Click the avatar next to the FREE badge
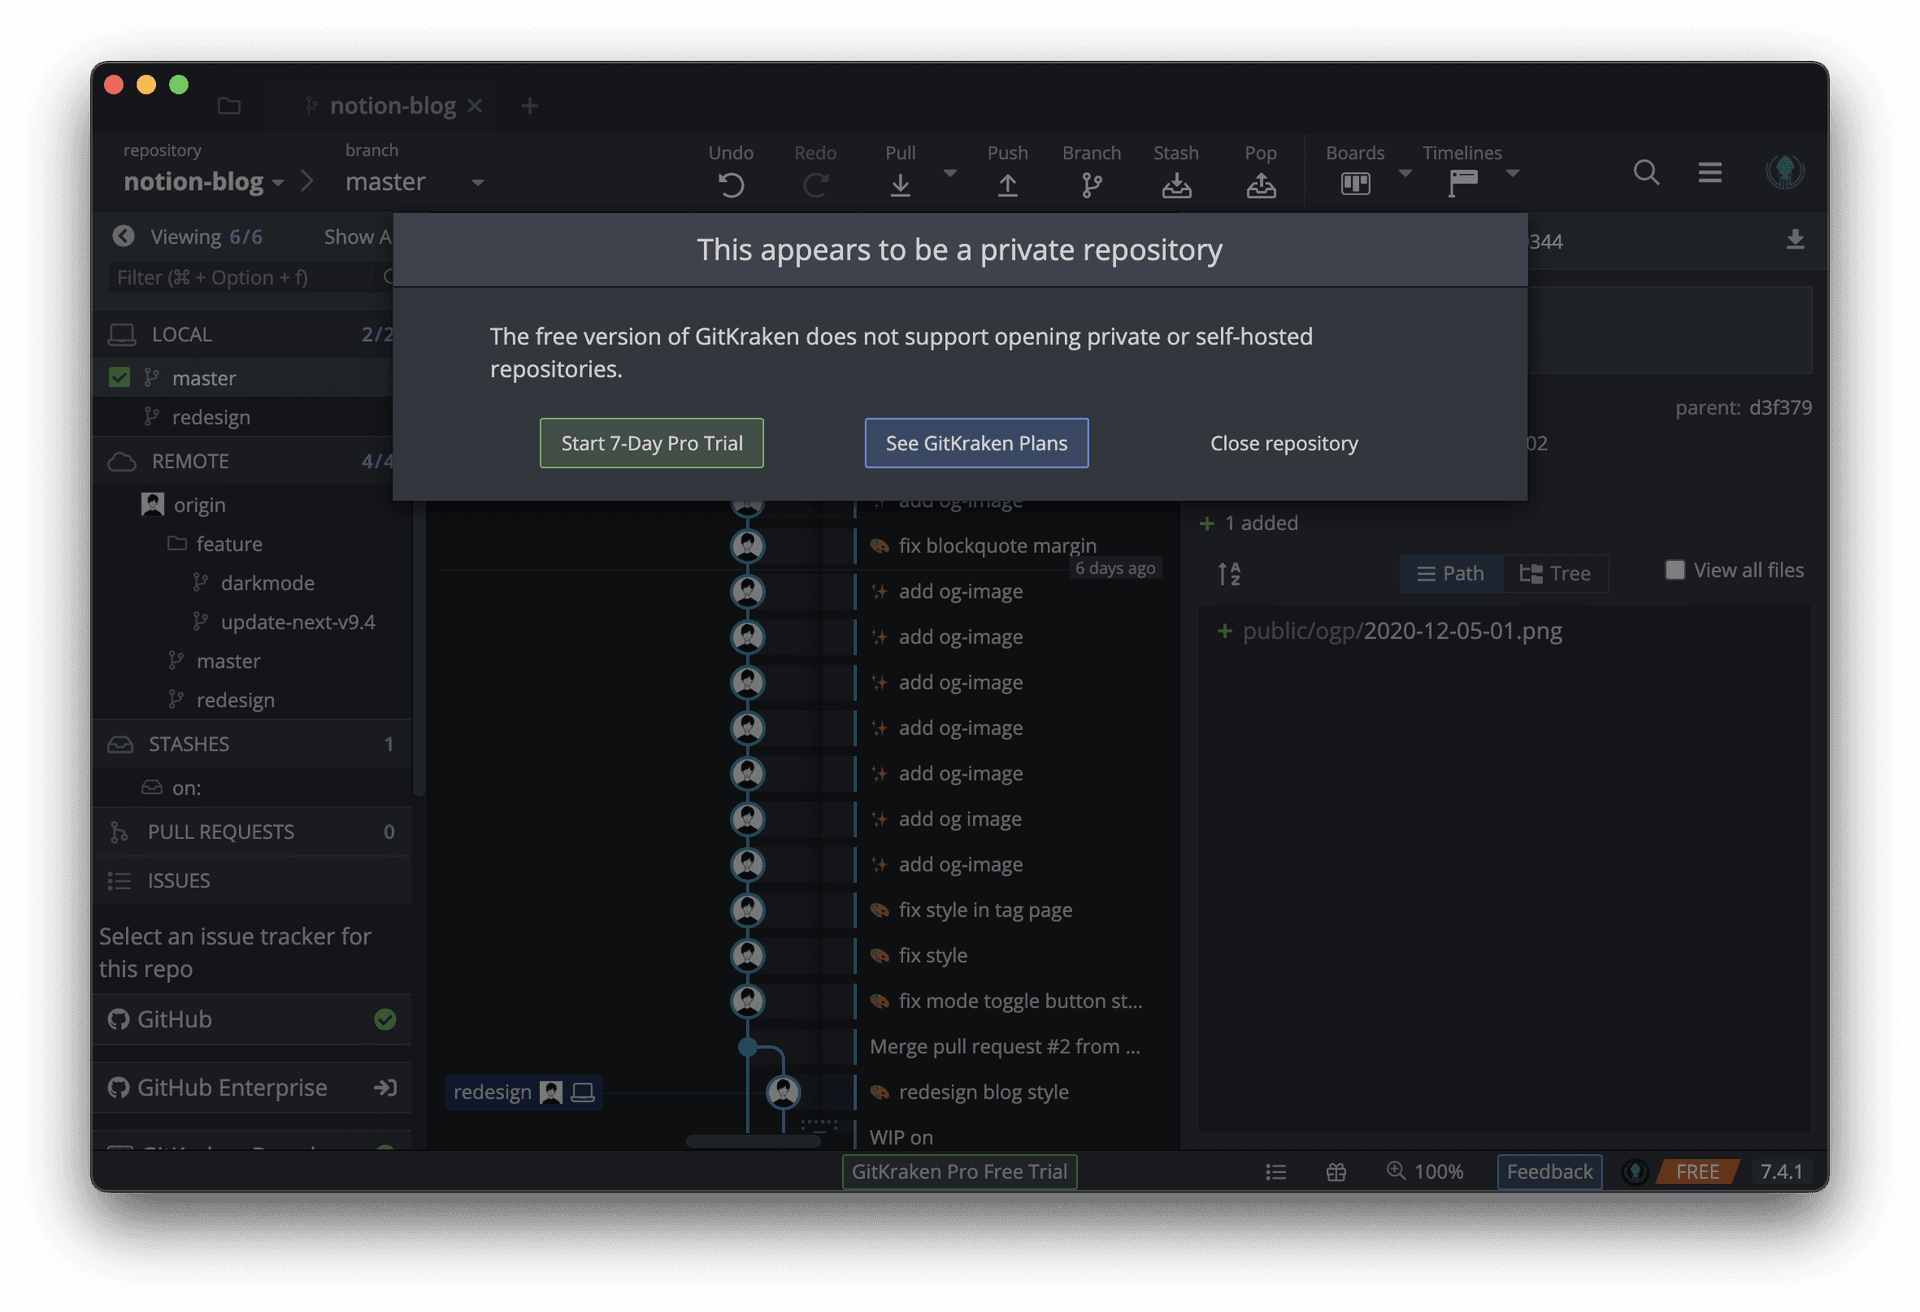The image size is (1920, 1312). coord(1634,1171)
